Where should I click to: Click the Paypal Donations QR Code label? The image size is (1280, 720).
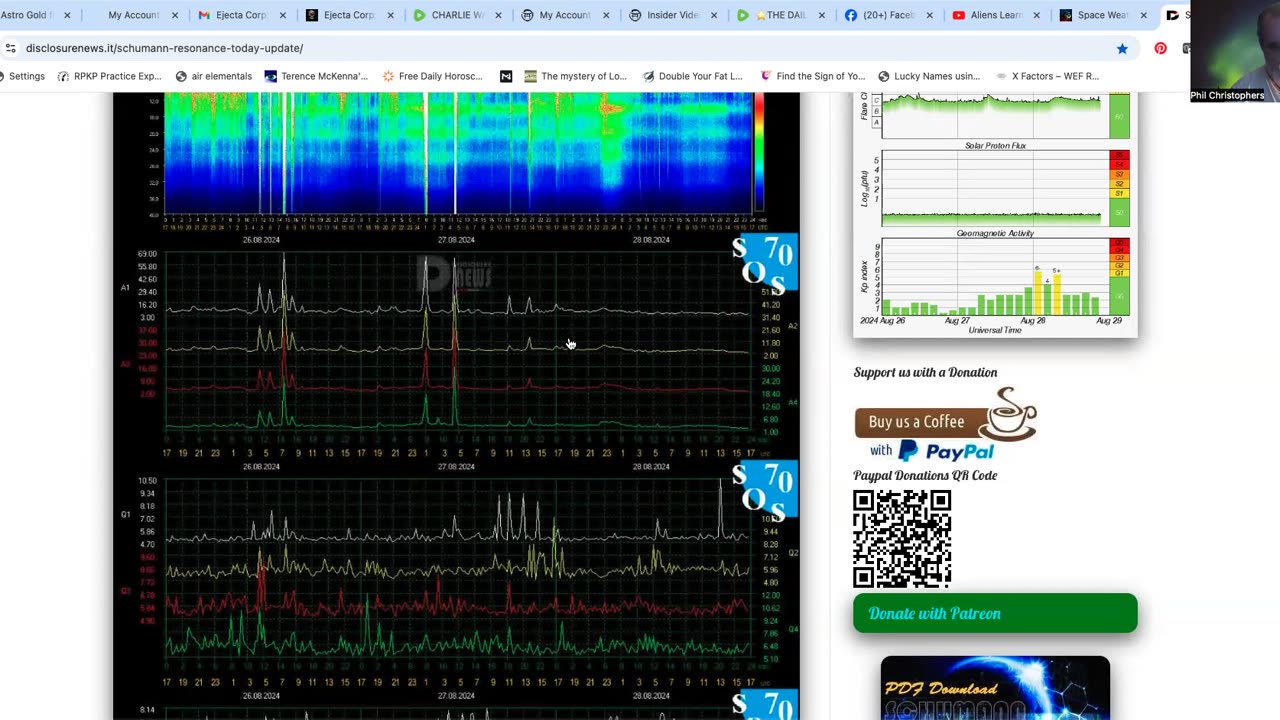[x=925, y=475]
